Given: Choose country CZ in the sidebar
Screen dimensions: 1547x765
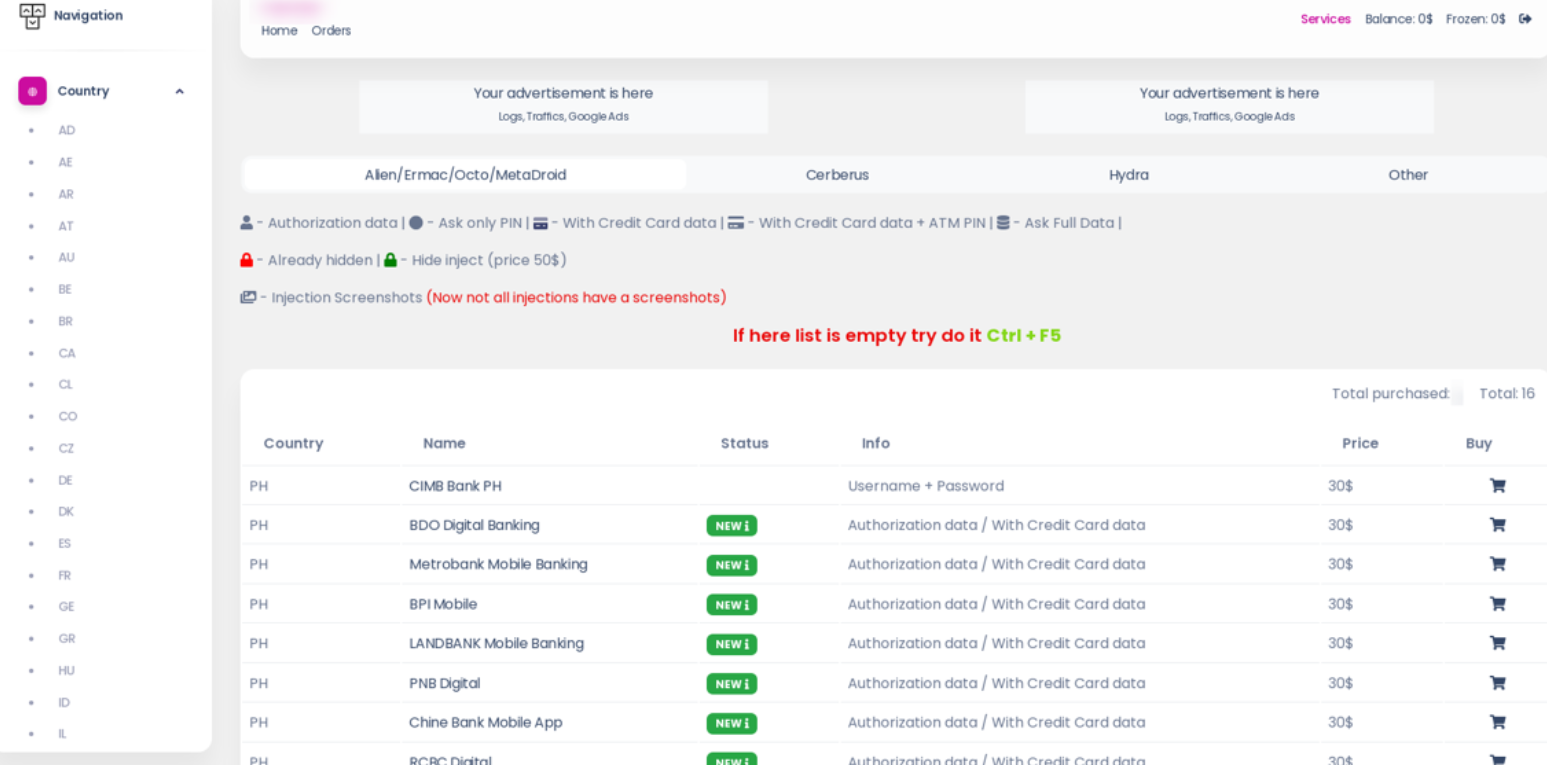Looking at the screenshot, I should (x=66, y=449).
